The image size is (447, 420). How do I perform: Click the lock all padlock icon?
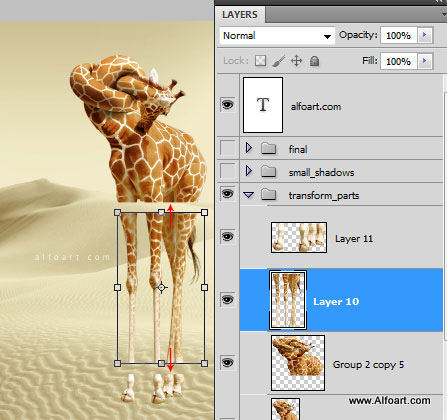314,61
